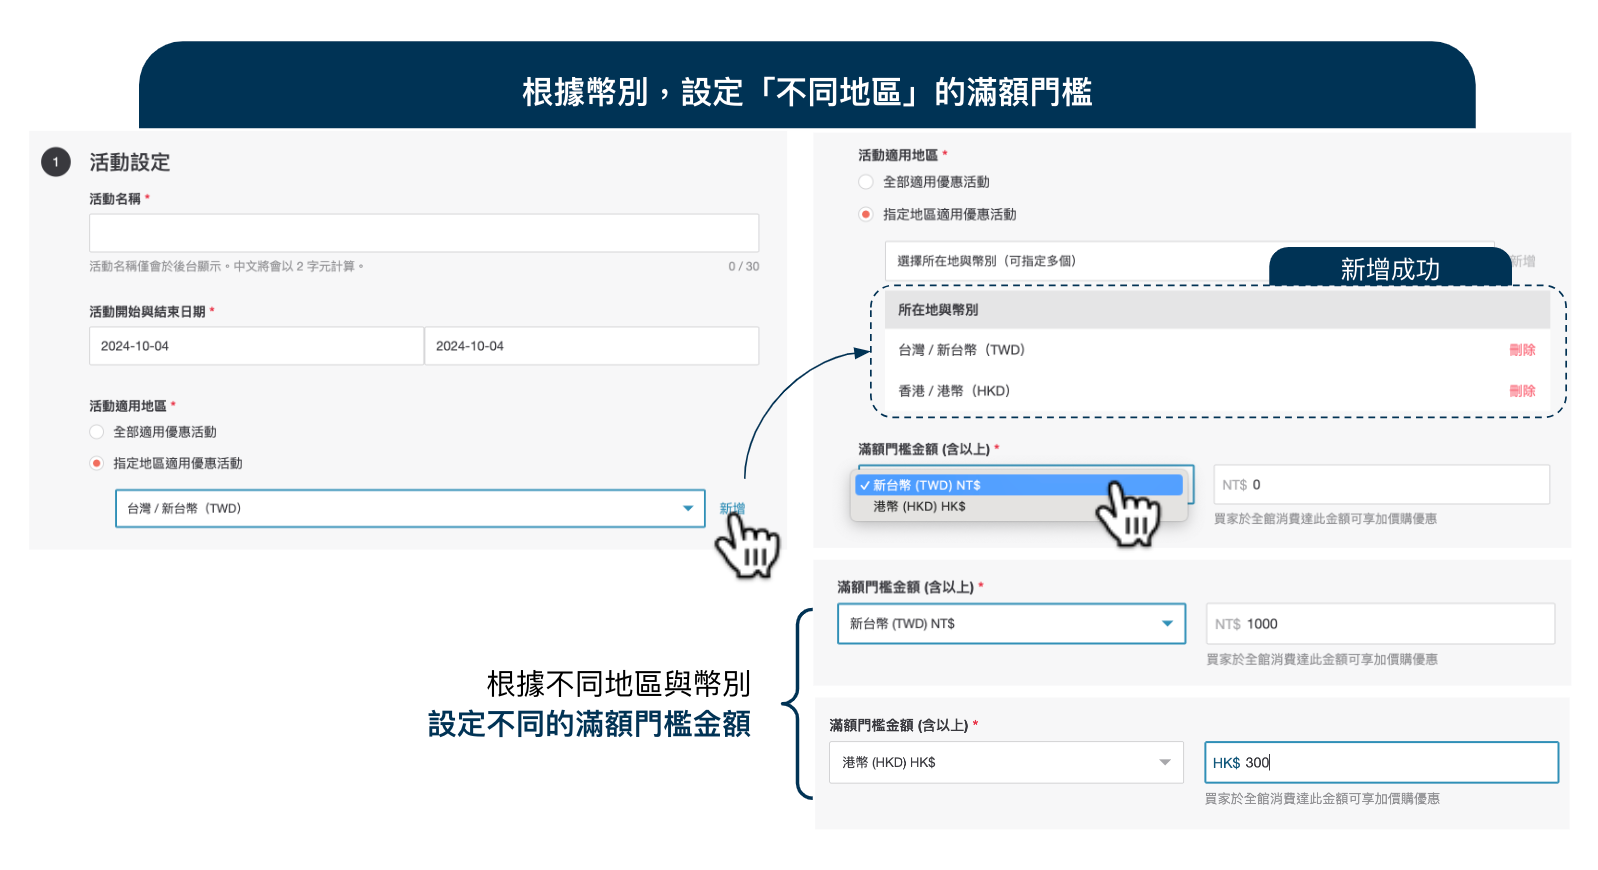
Task: Click the activity end date field
Action: [x=590, y=346]
